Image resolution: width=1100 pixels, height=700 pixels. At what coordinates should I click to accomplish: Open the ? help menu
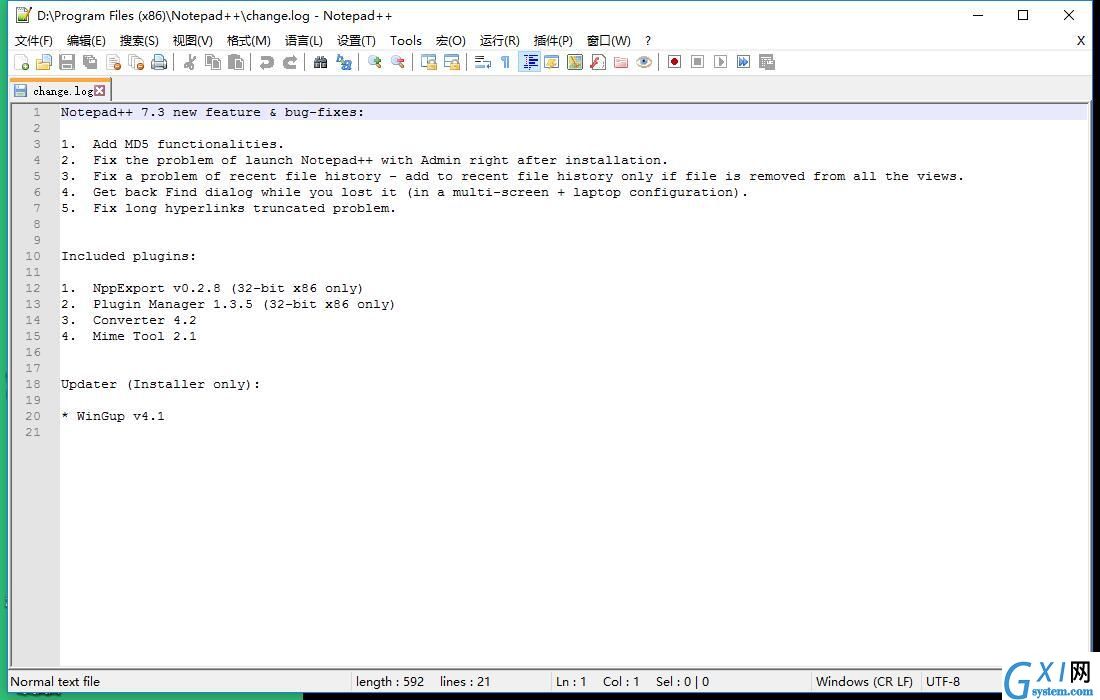pyautogui.click(x=648, y=41)
